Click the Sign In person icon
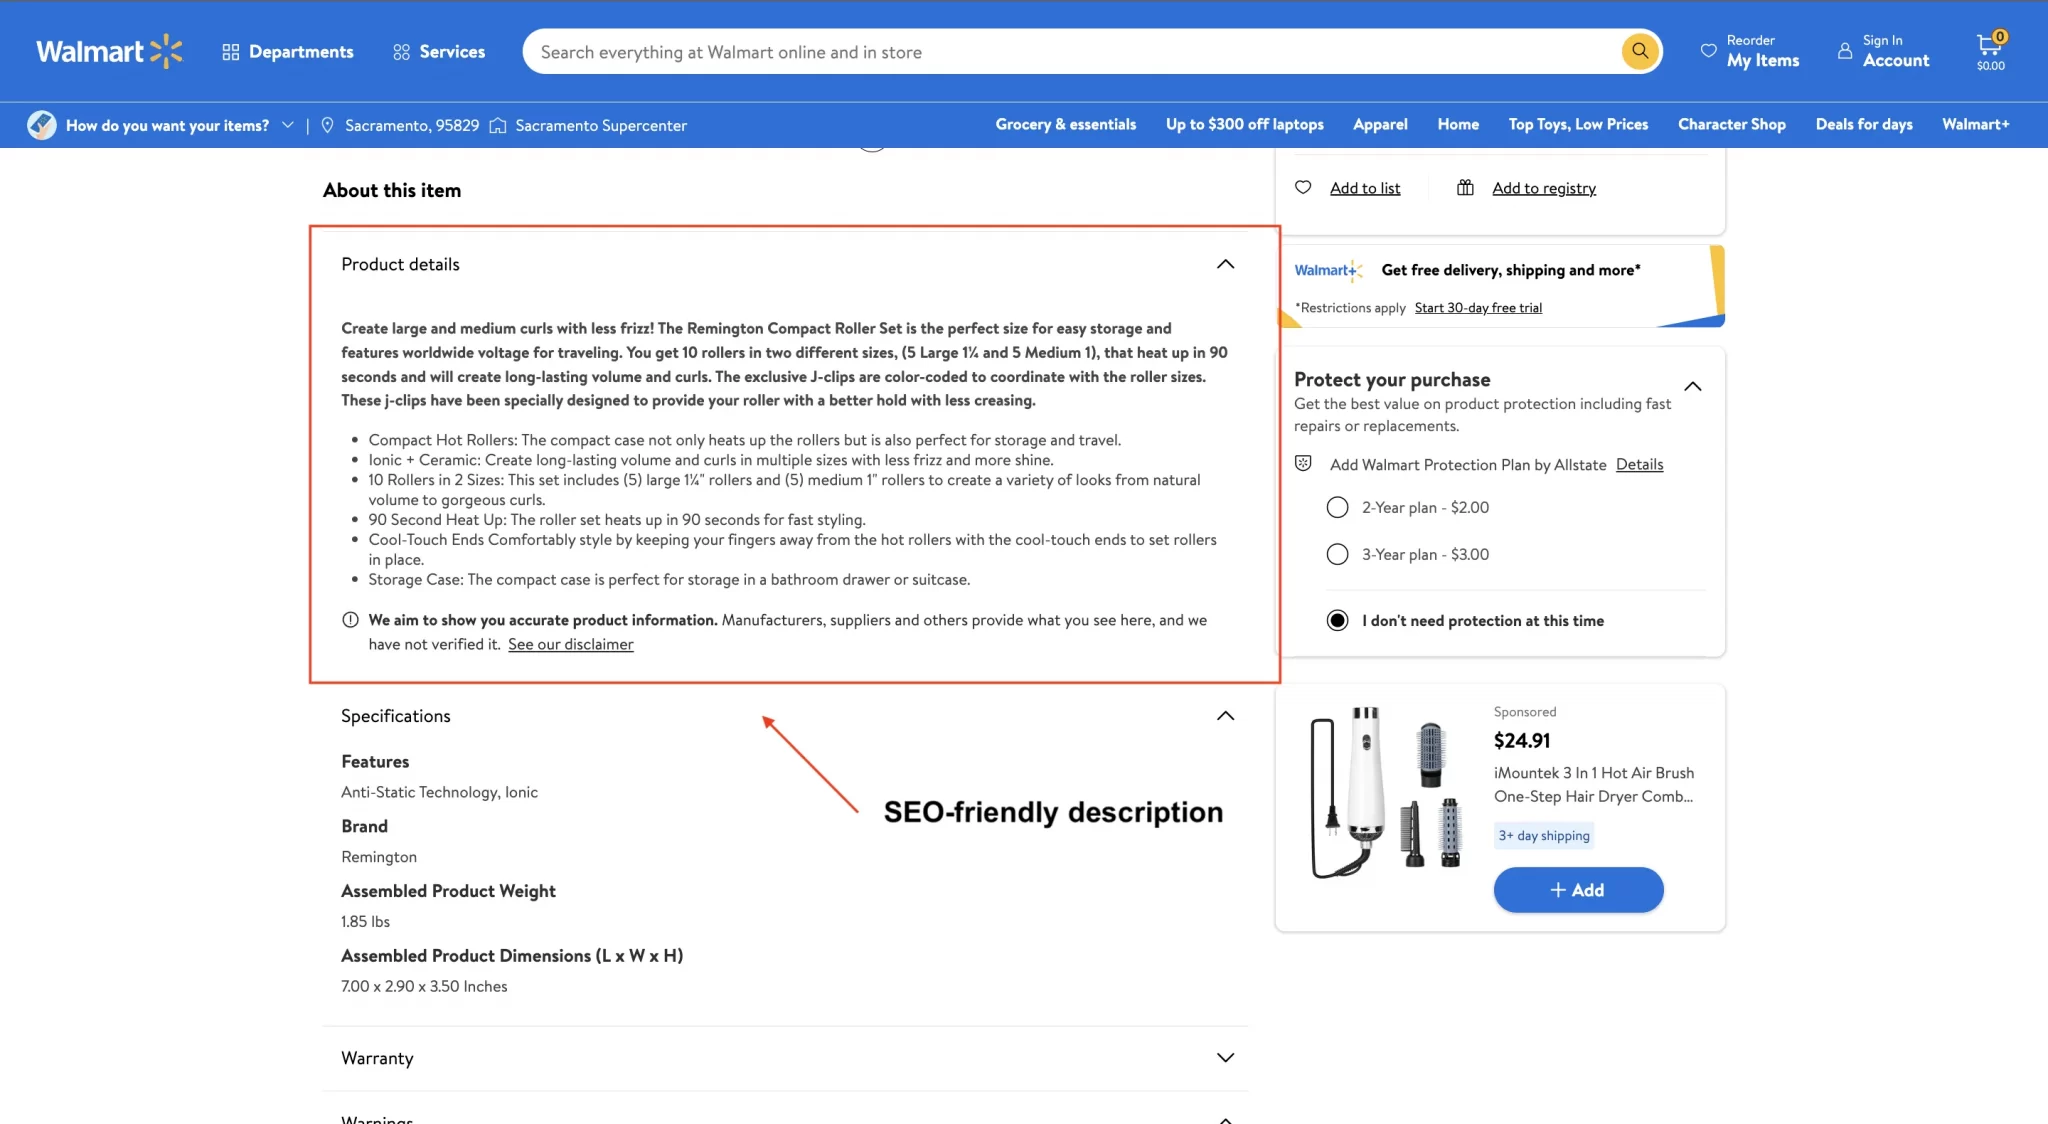Screen dimensions: 2048x1124 coord(1845,50)
